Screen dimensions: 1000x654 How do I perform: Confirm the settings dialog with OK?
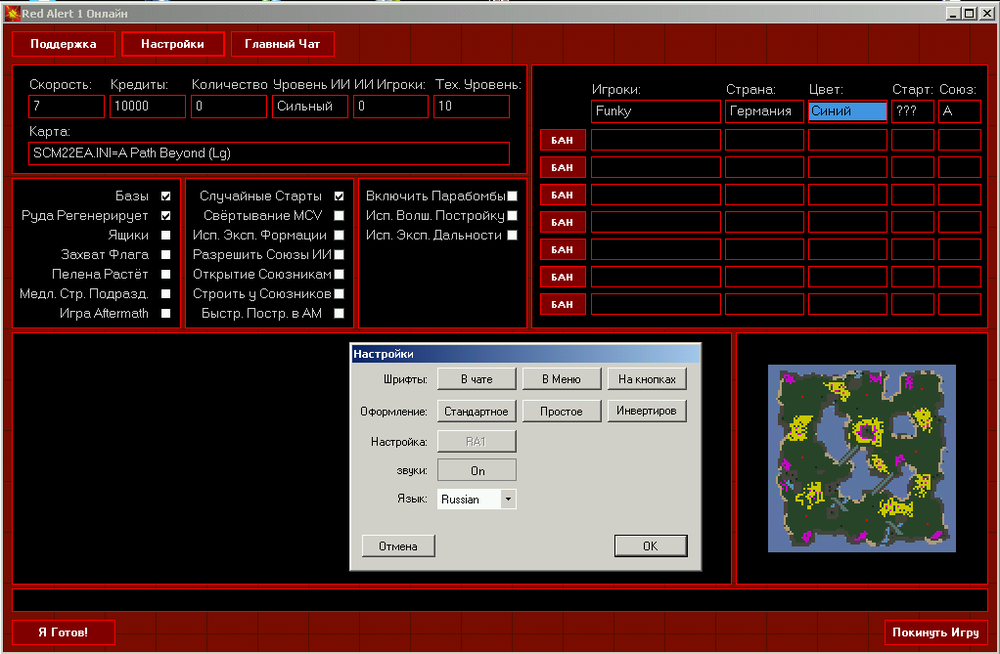click(x=651, y=546)
